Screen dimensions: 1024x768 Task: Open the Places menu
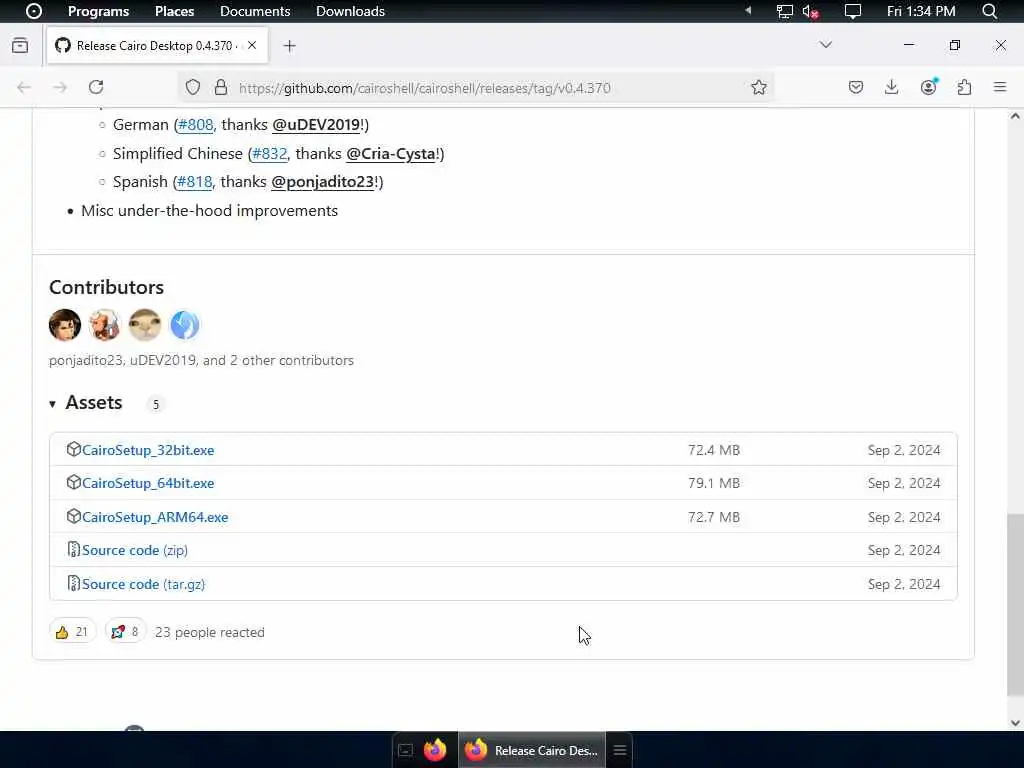(x=174, y=11)
